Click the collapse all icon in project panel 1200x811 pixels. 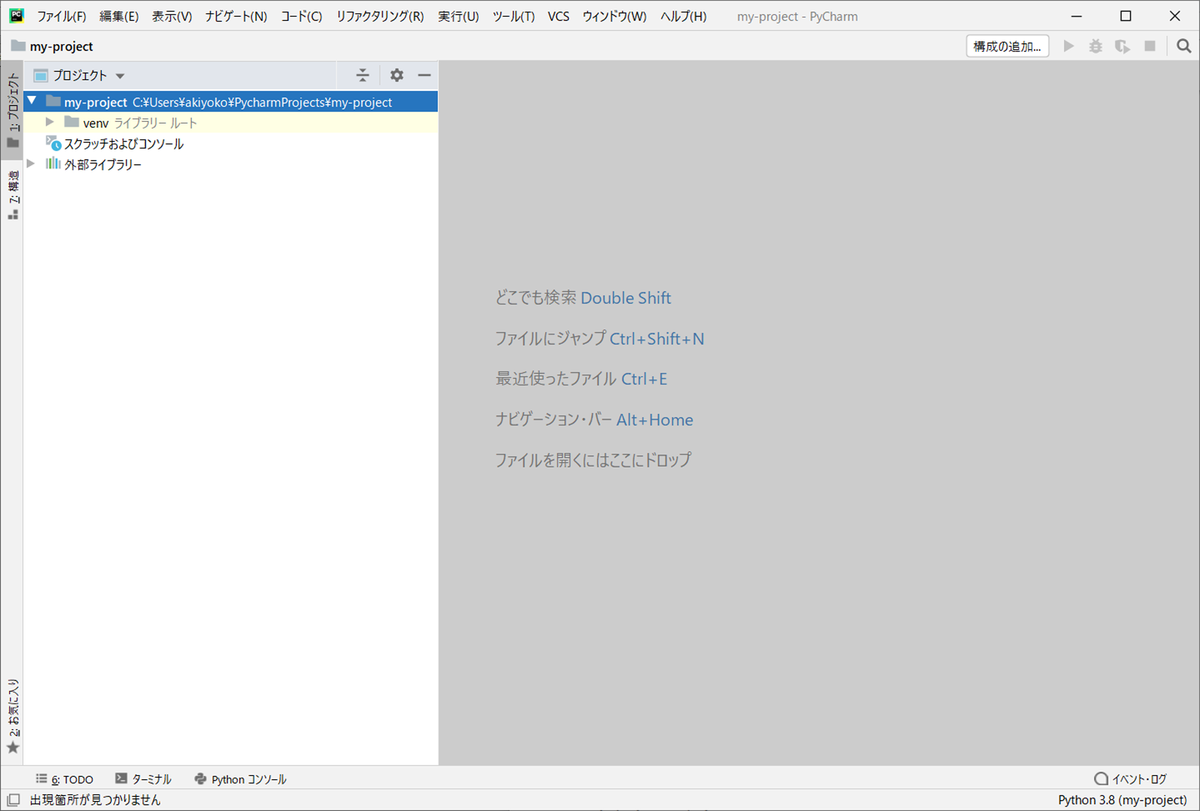[x=363, y=75]
